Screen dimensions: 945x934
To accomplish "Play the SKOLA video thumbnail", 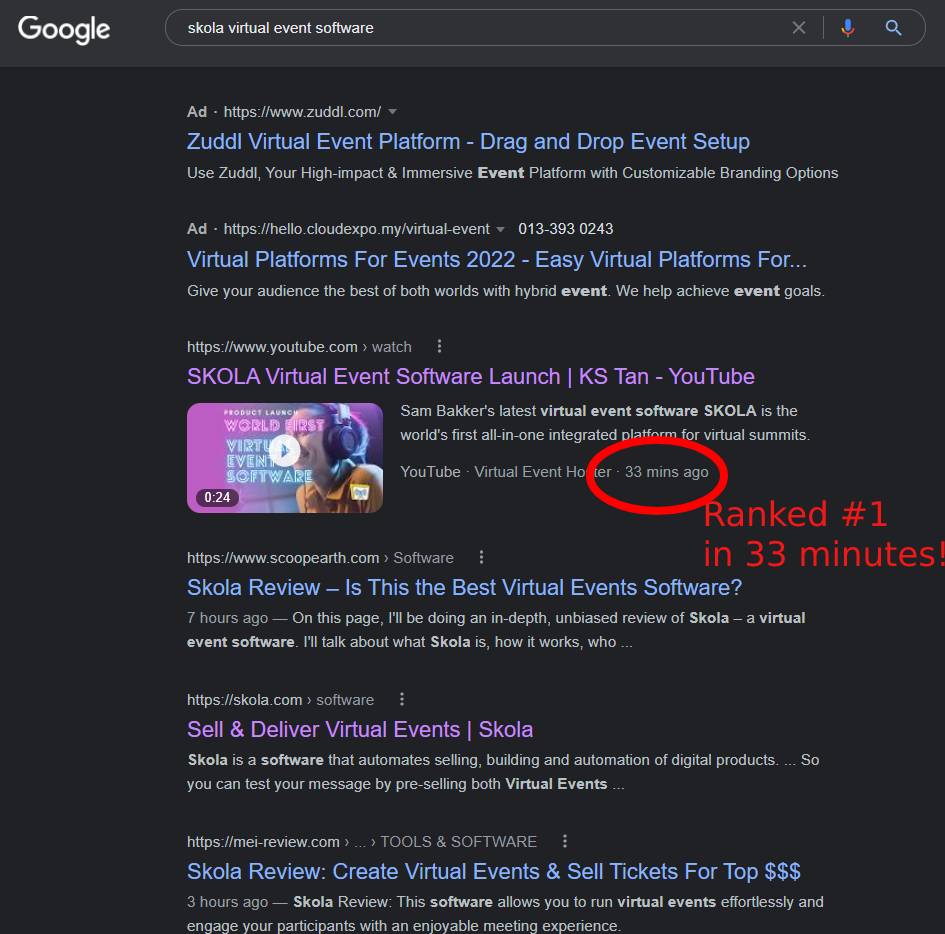I will pos(284,458).
